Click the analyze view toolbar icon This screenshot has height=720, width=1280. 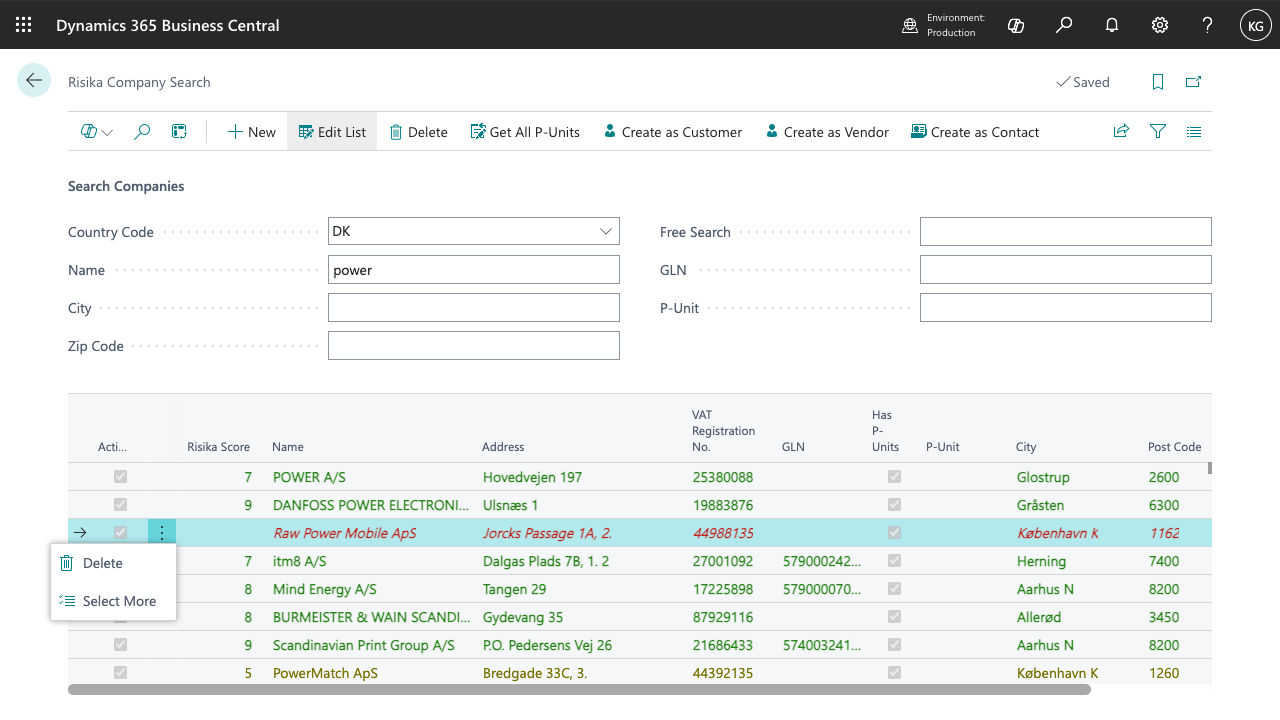coord(179,132)
